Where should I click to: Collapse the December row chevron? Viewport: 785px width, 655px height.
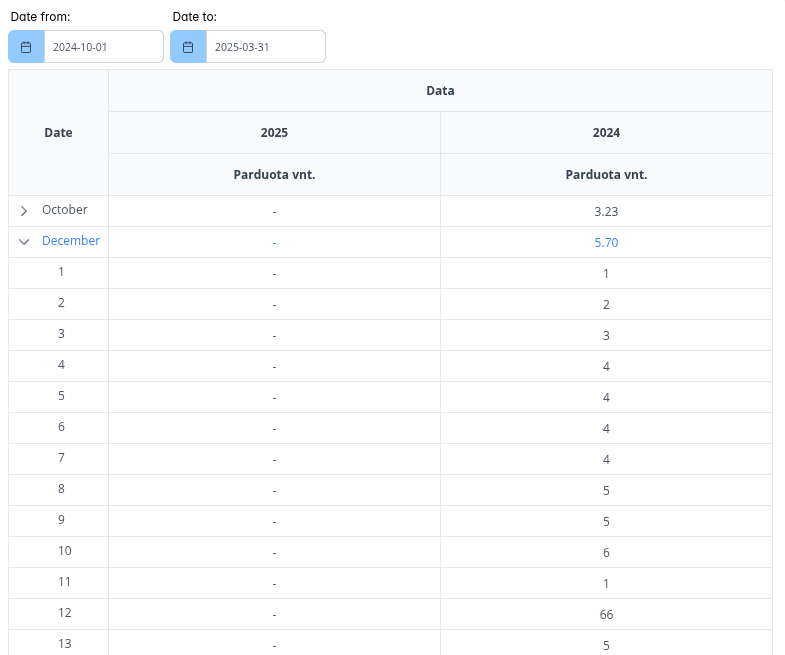24,242
